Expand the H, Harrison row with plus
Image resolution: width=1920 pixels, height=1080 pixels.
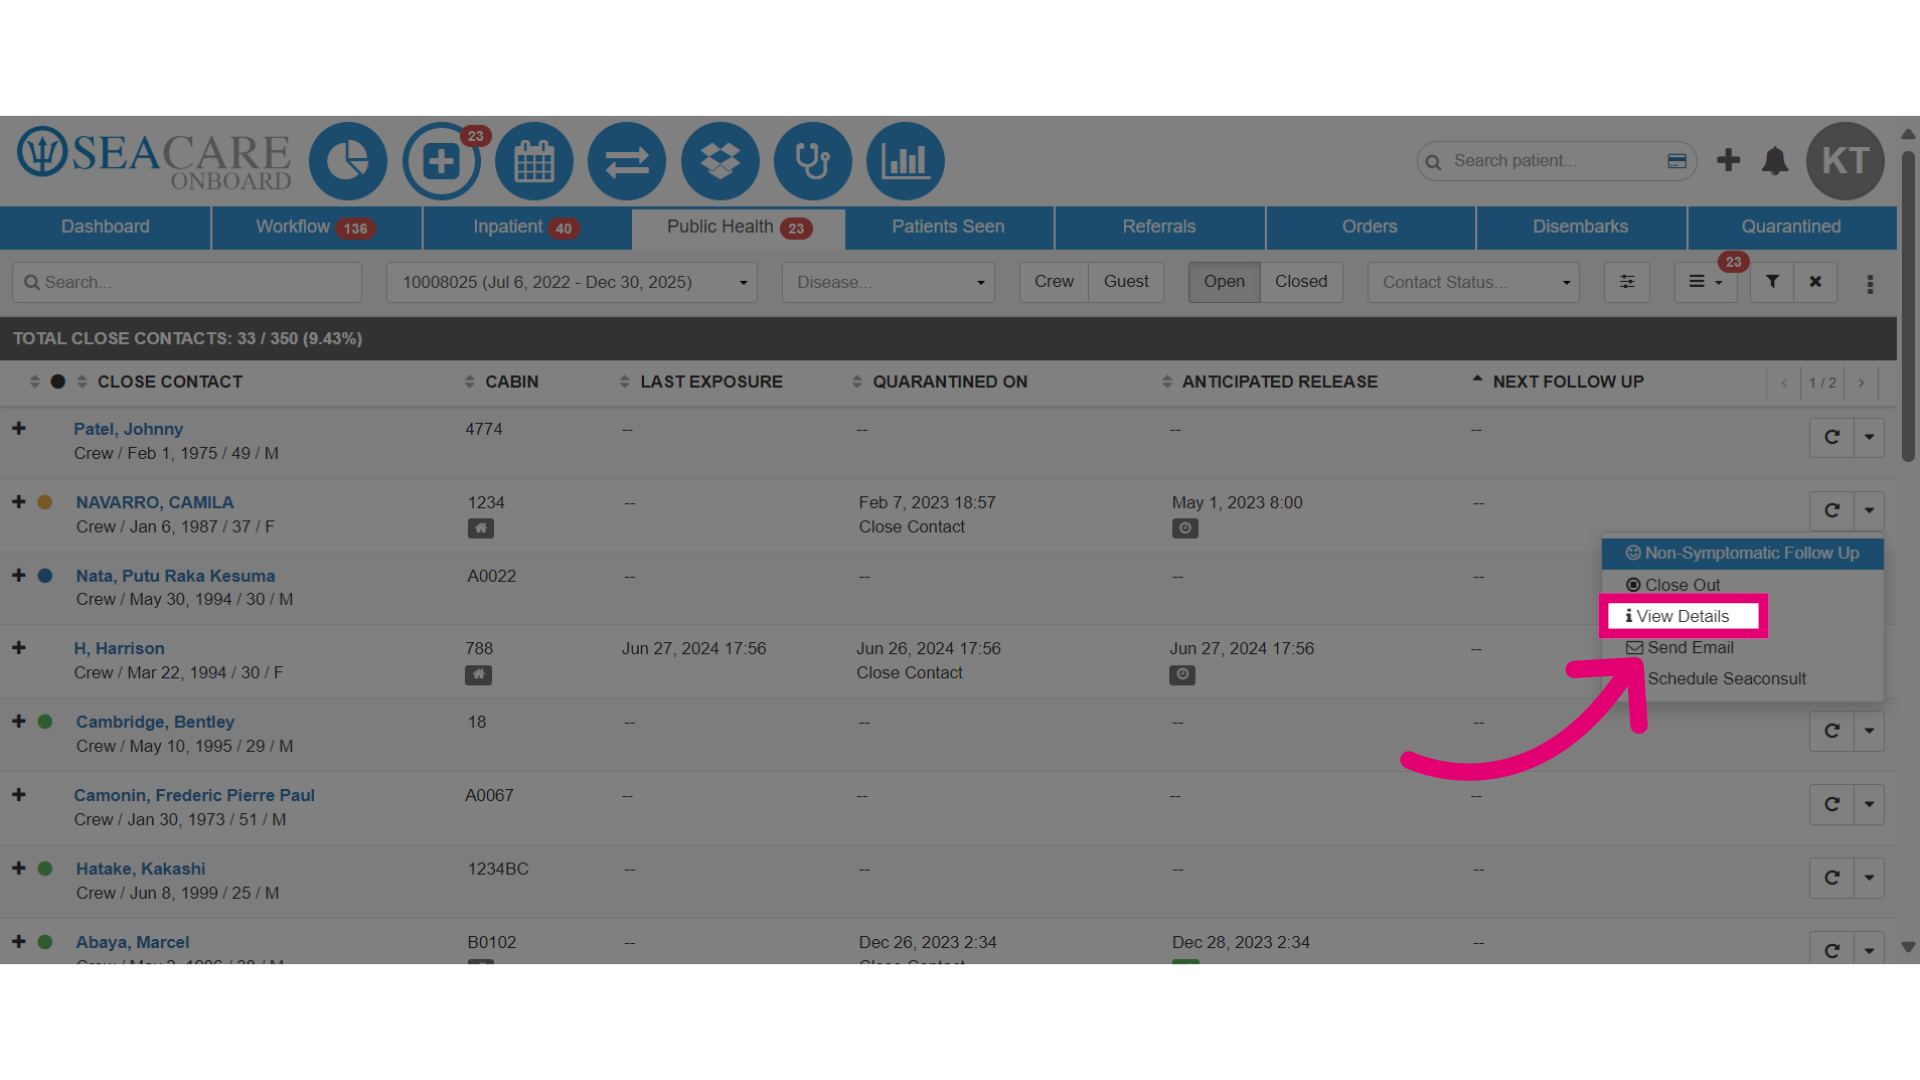(x=19, y=648)
